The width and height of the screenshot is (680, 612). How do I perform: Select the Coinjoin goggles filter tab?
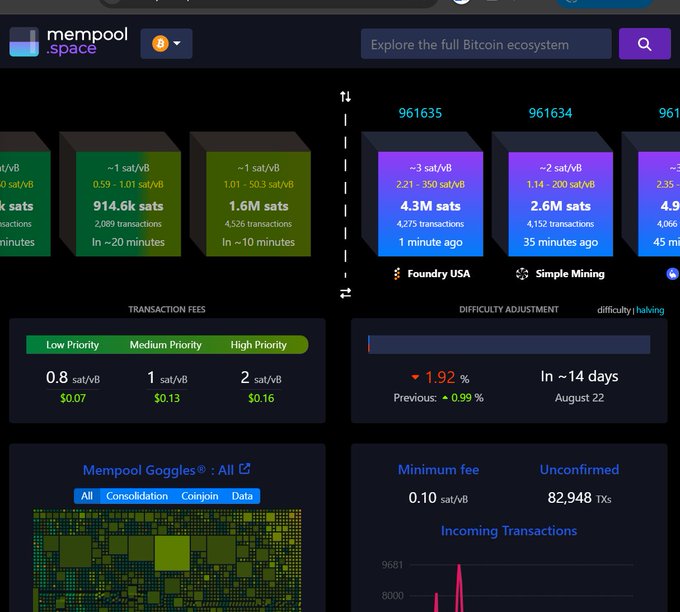(x=199, y=496)
